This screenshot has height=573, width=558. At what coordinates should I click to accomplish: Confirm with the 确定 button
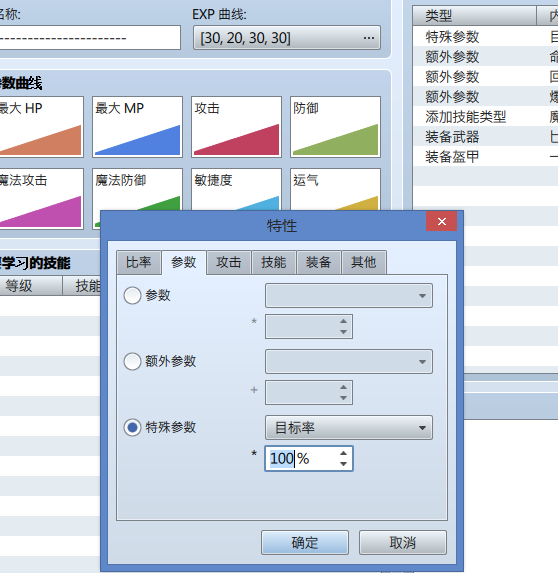pyautogui.click(x=305, y=543)
